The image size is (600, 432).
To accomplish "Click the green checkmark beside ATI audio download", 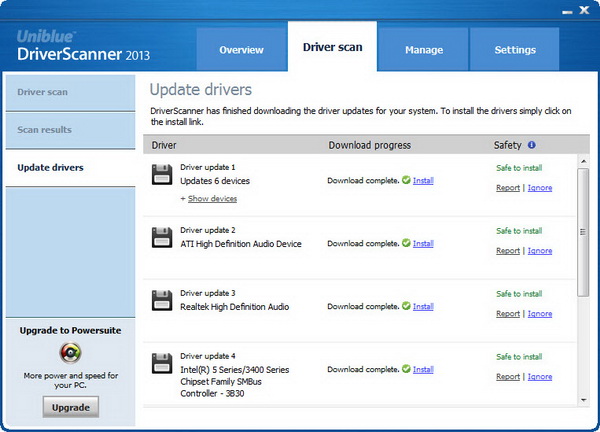I will coord(406,243).
